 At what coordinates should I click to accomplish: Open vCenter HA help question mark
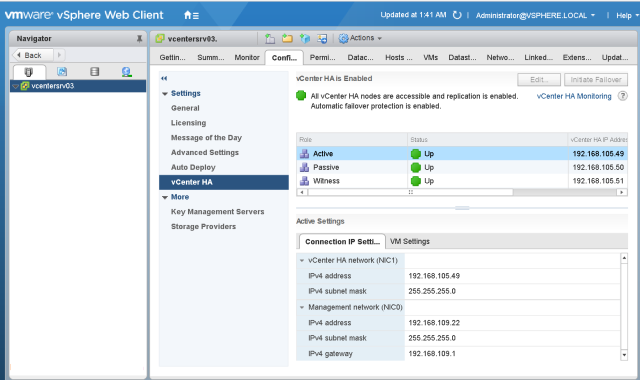[x=622, y=96]
